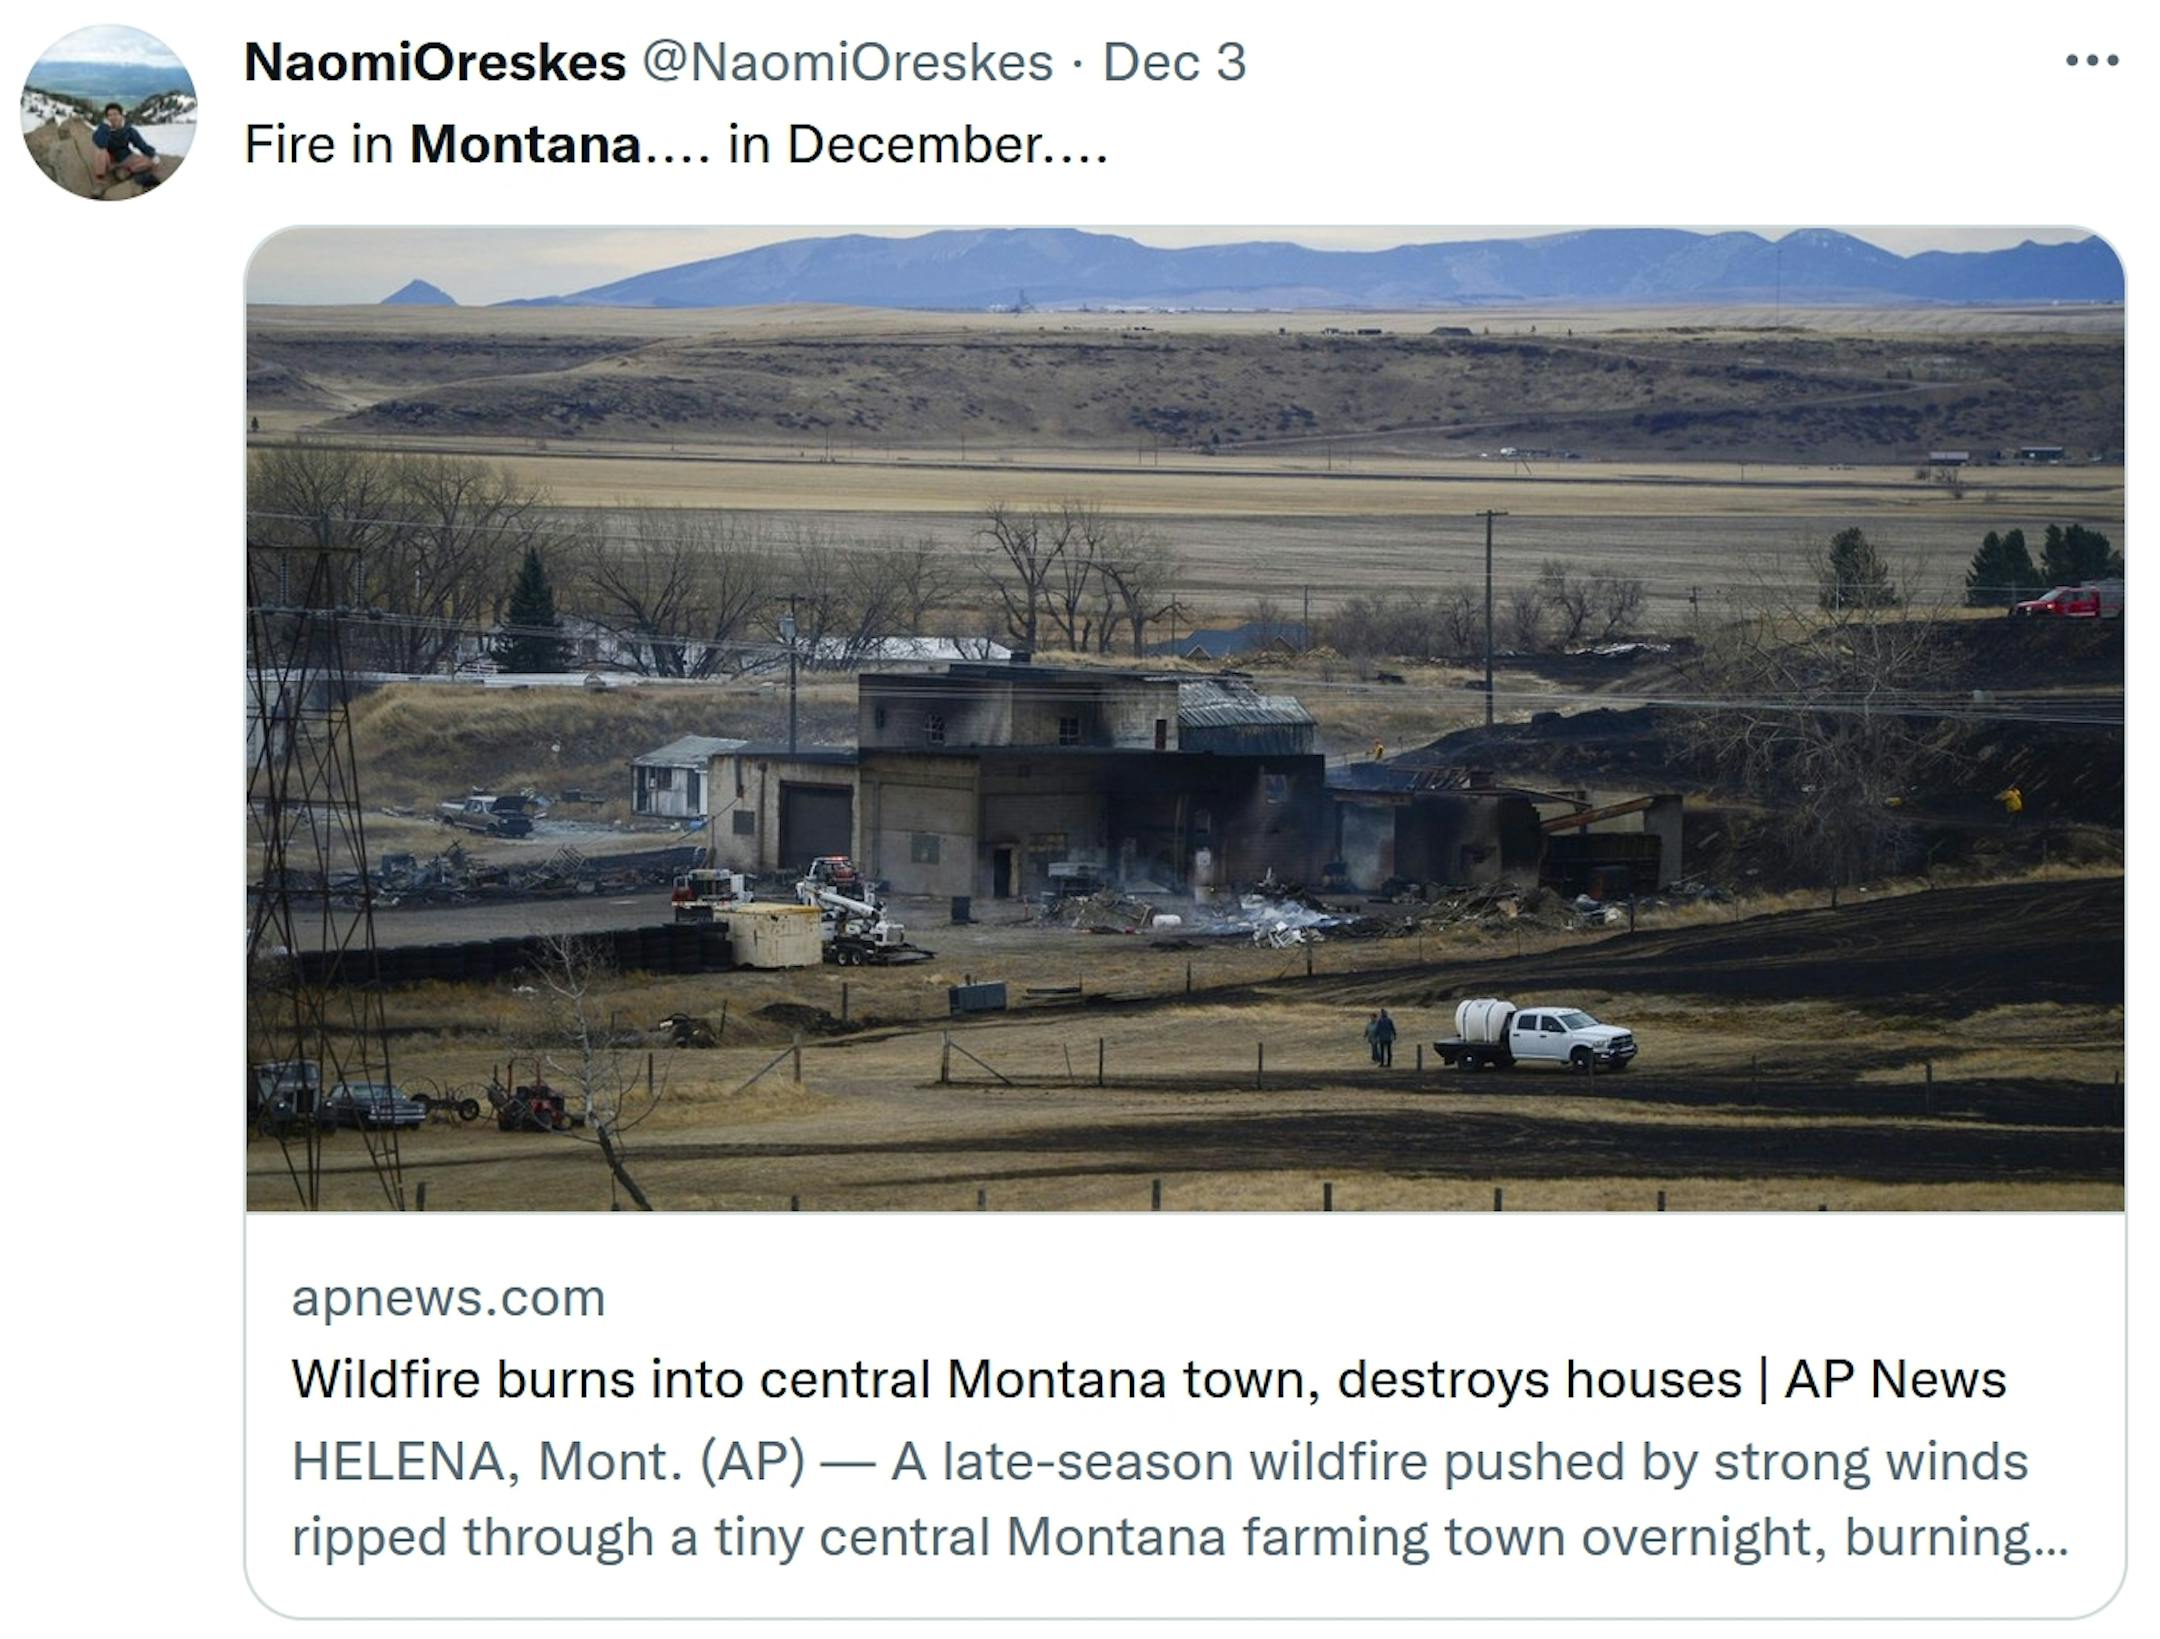
Task: Click the "HELENA, Mont. (AP)" article summary
Action: [x=1160, y=1462]
